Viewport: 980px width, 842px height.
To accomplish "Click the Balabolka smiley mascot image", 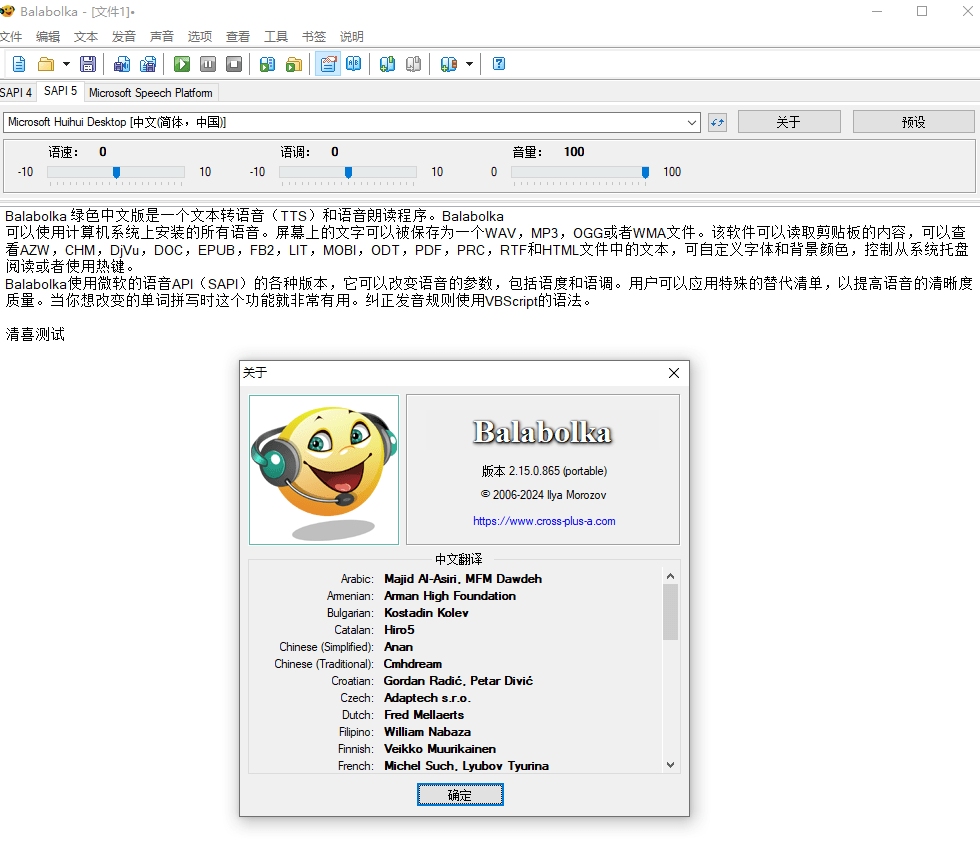I will click(324, 470).
